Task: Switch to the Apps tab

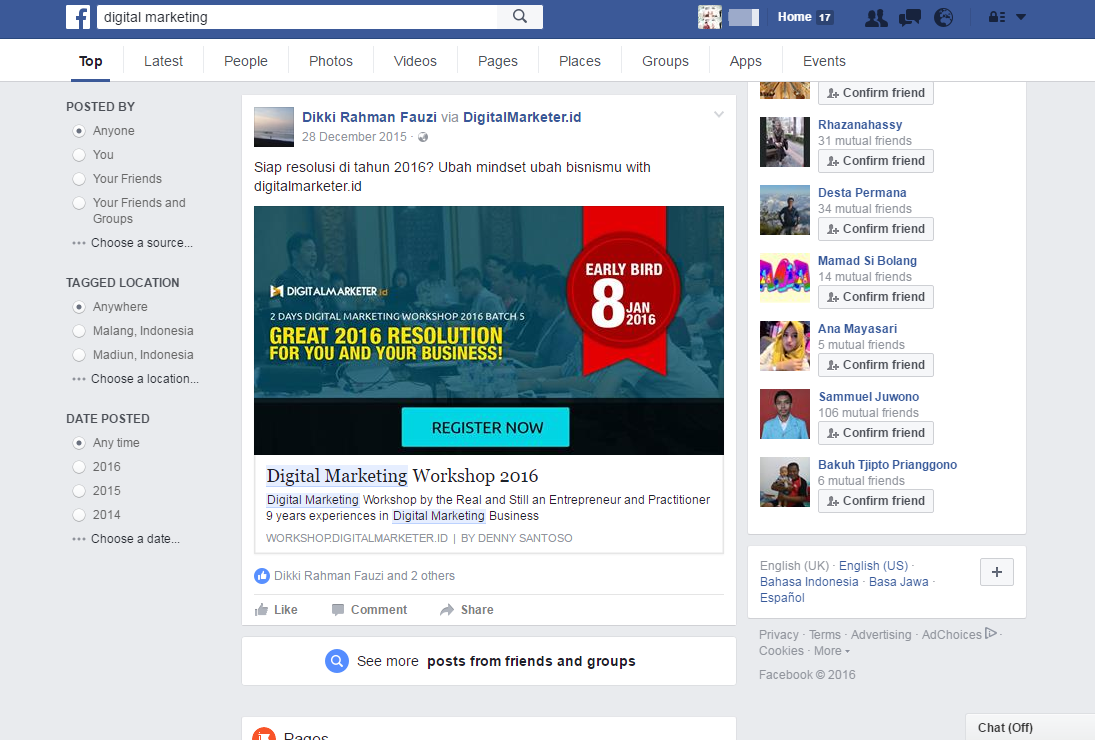Action: (746, 61)
